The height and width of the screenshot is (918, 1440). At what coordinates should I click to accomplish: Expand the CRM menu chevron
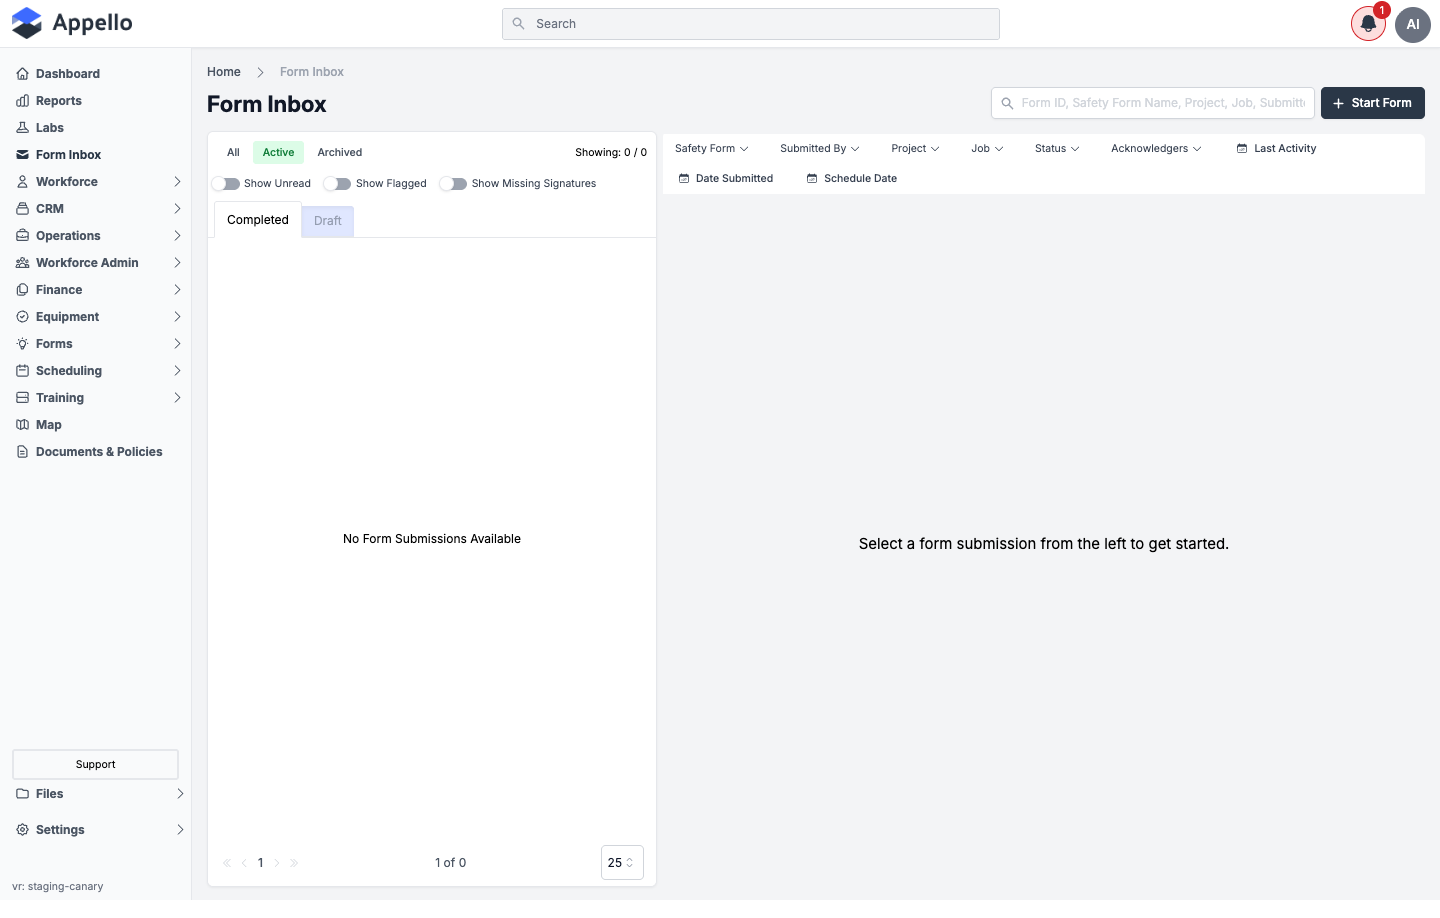click(177, 209)
